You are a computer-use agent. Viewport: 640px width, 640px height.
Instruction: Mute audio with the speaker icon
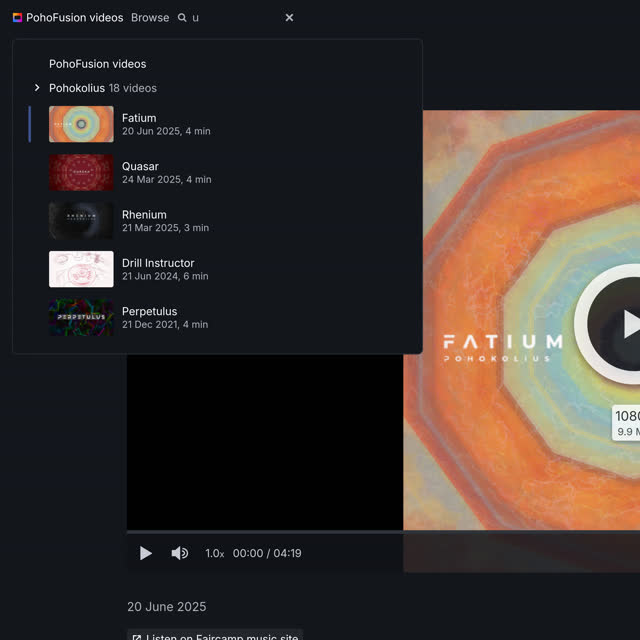180,553
